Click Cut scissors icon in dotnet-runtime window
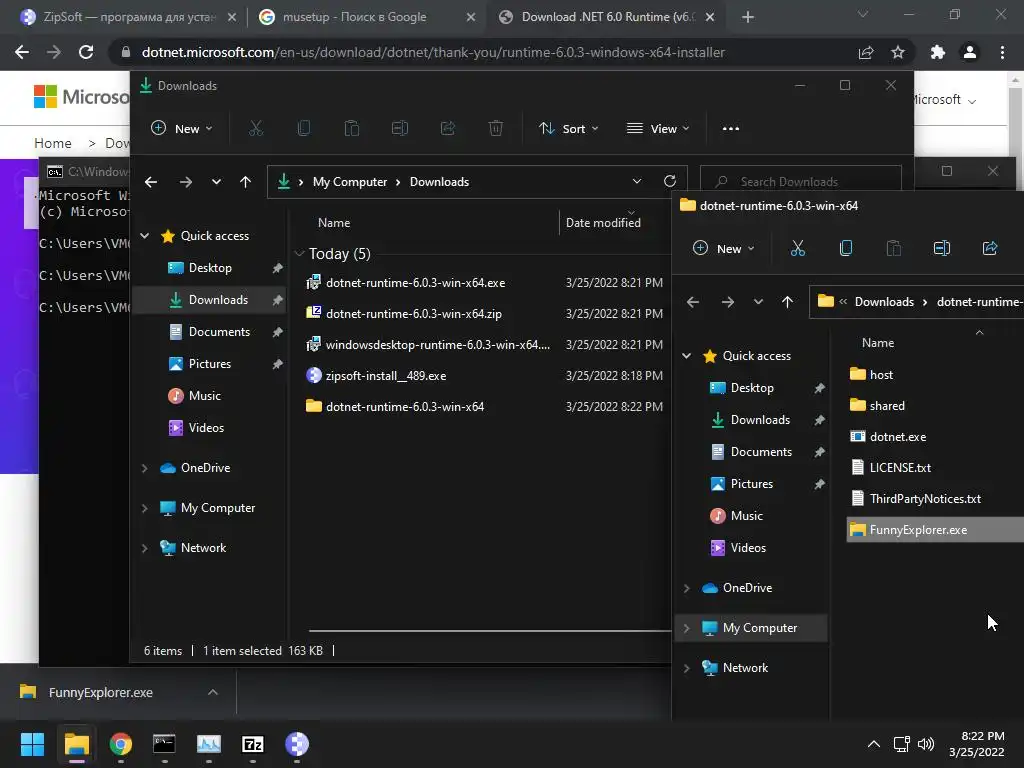Image resolution: width=1024 pixels, height=768 pixels. point(797,248)
